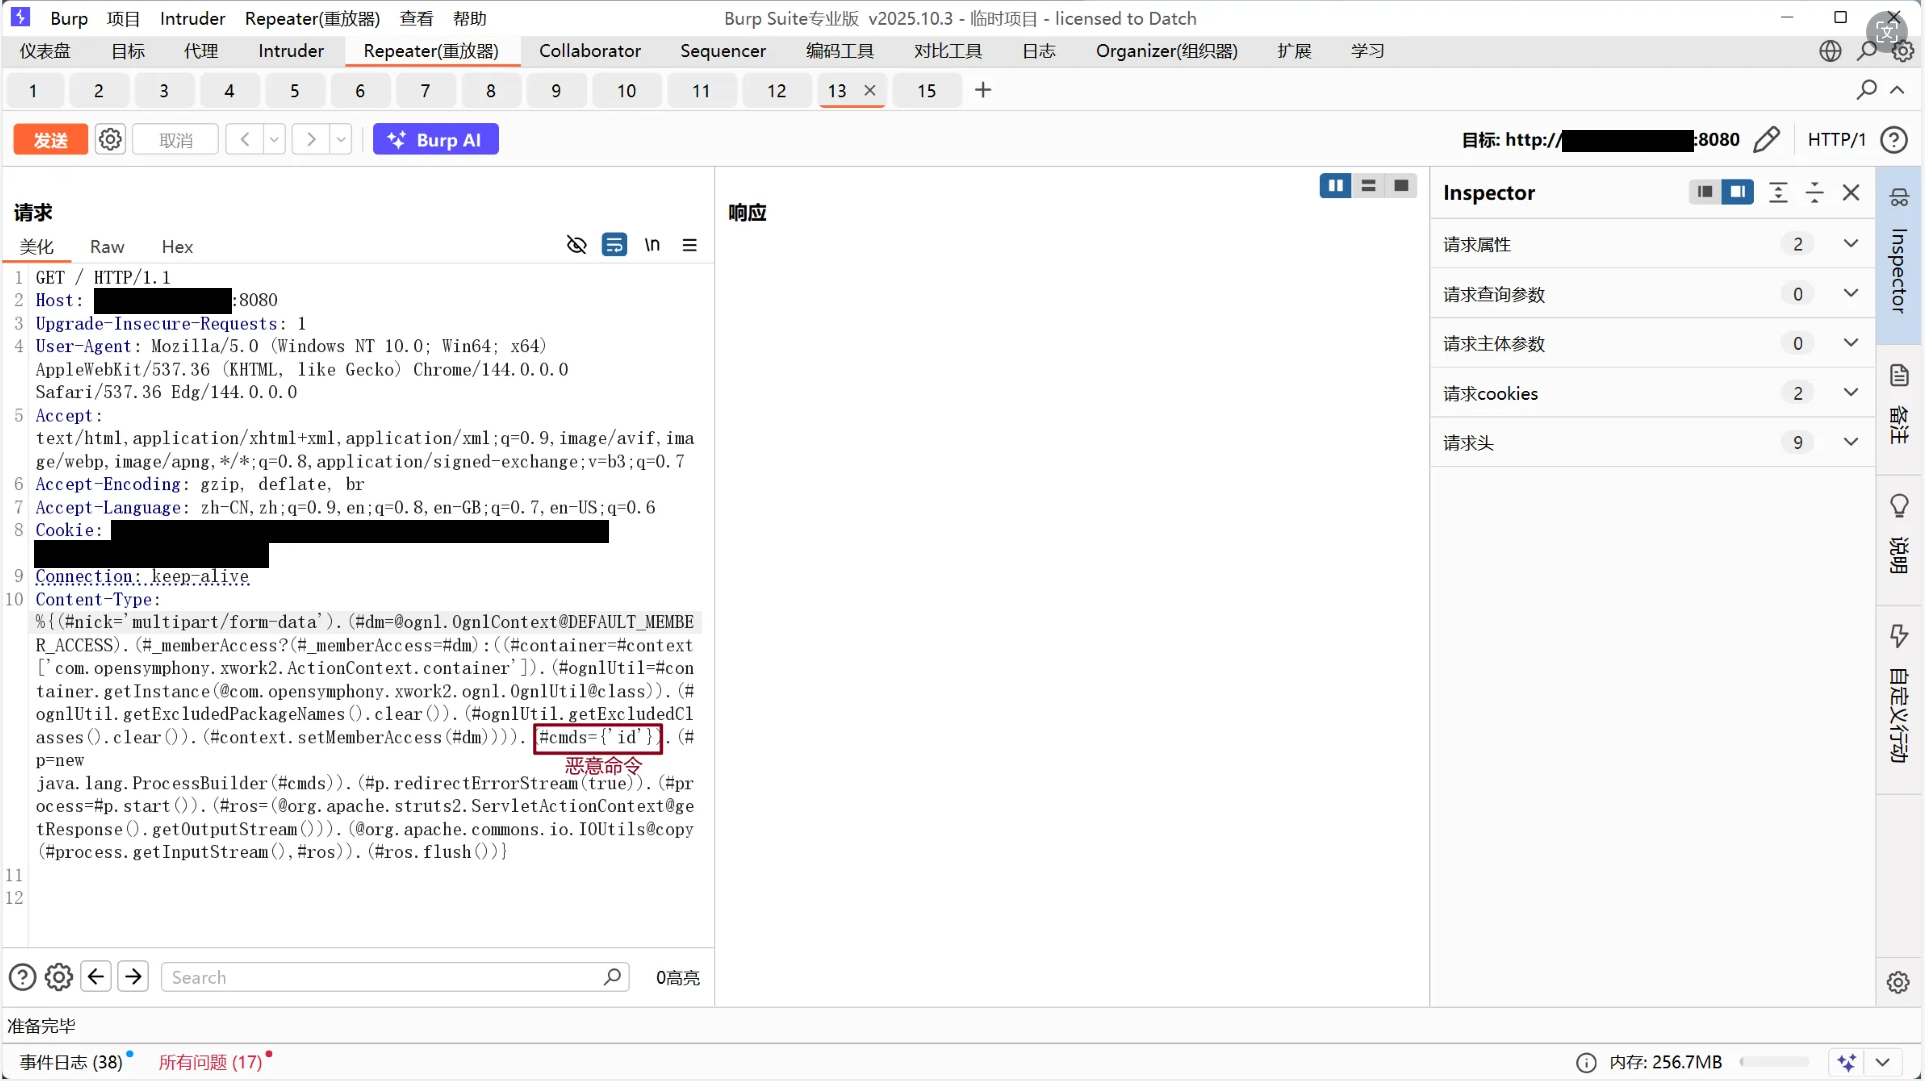1925x1081 pixels.
Task: Open the 项目 menu
Action: 124,18
